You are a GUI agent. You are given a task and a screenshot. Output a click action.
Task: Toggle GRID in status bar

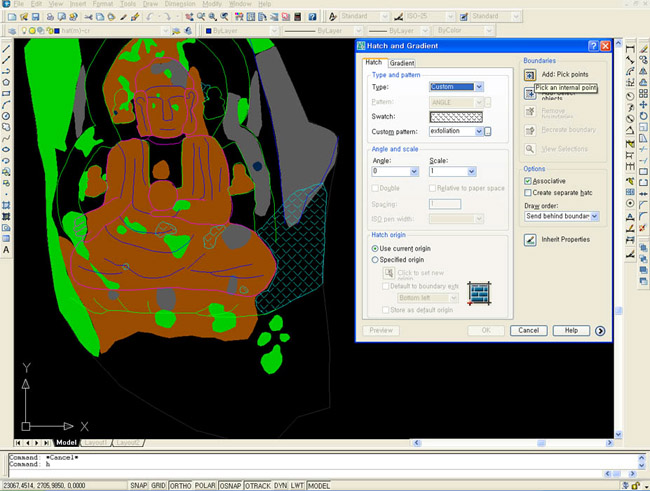coord(158,485)
